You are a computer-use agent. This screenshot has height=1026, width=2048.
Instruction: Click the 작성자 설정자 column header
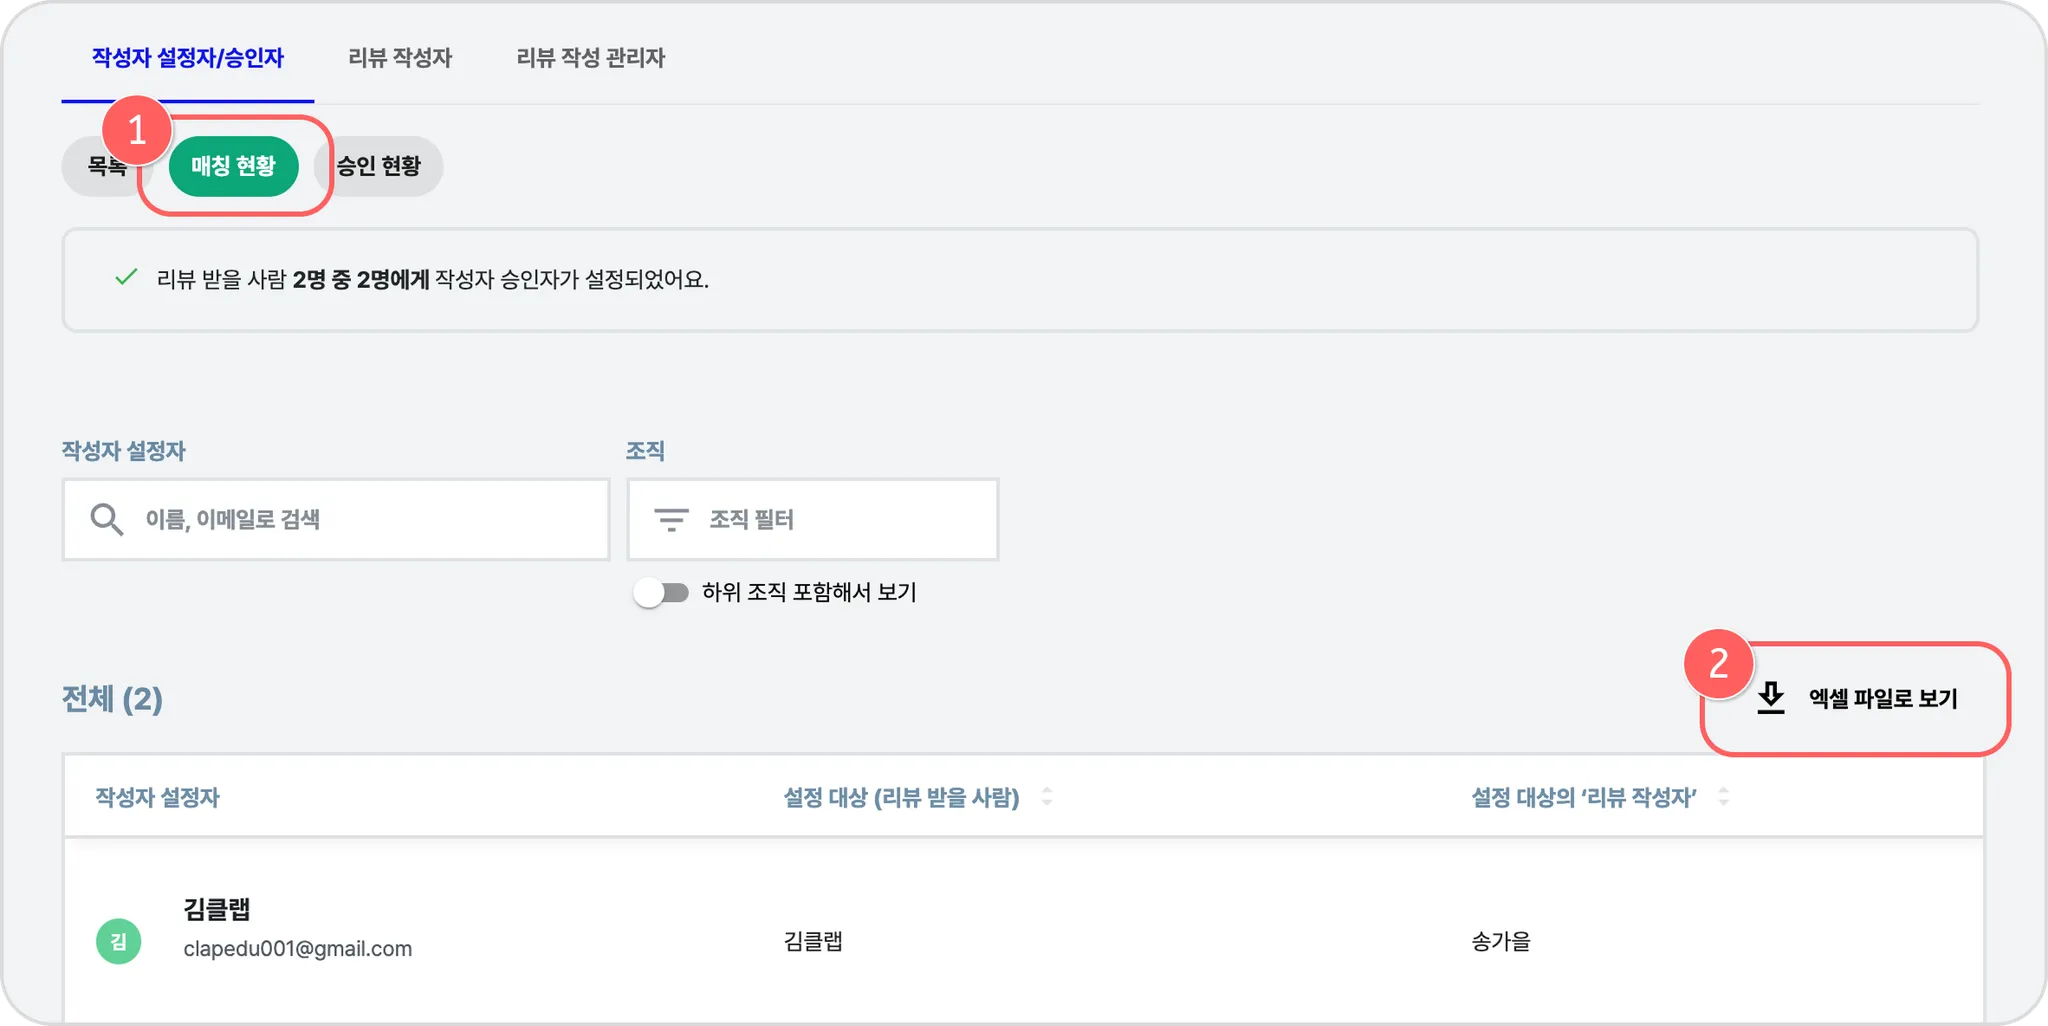(x=157, y=797)
